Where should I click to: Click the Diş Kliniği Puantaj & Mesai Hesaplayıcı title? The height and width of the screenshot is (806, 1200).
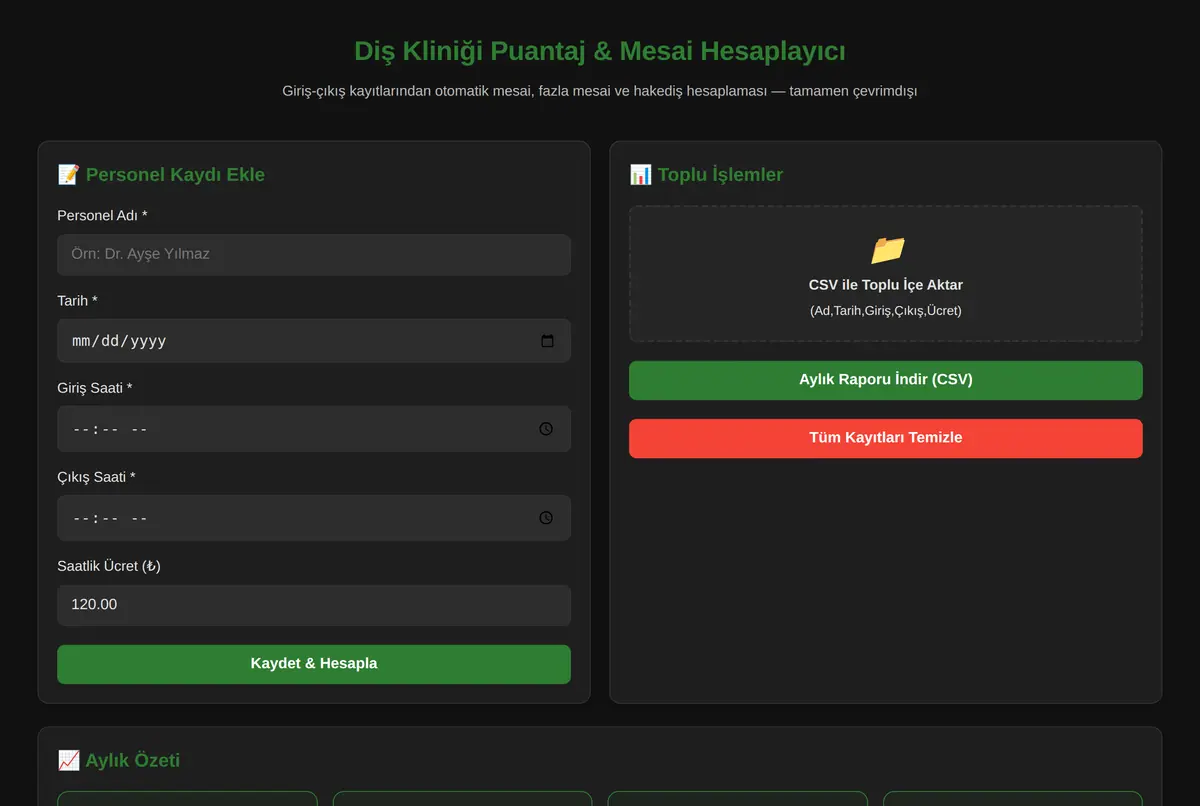(x=600, y=51)
